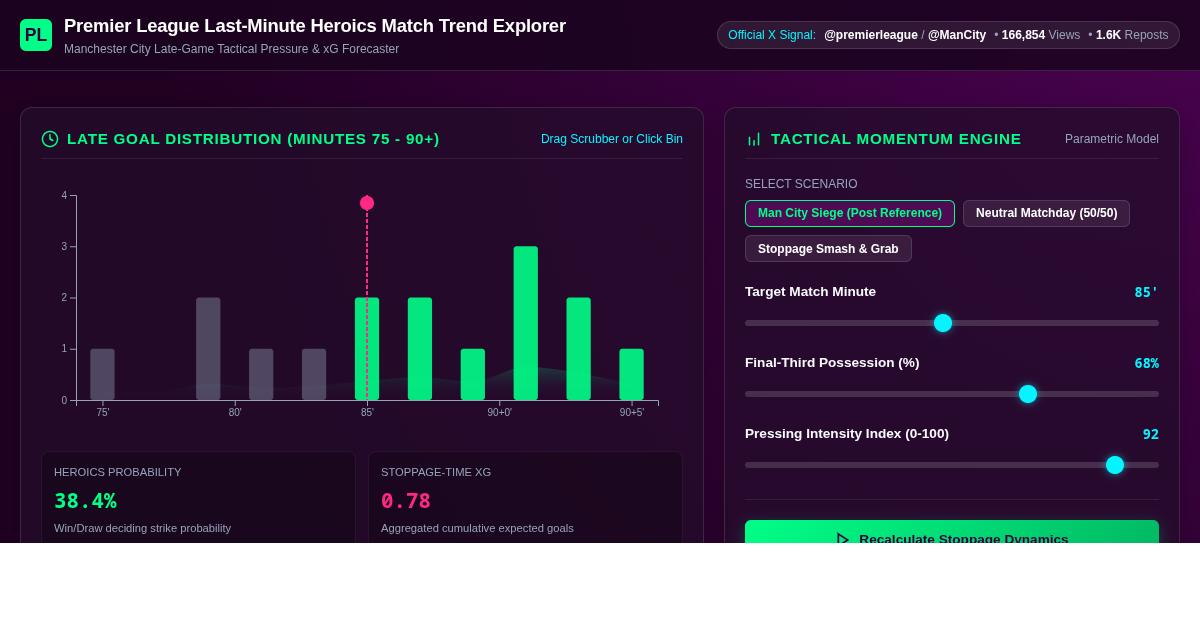Click the green bar under the scrubber at 85'
Screen dimensions: 1200x630
367,349
